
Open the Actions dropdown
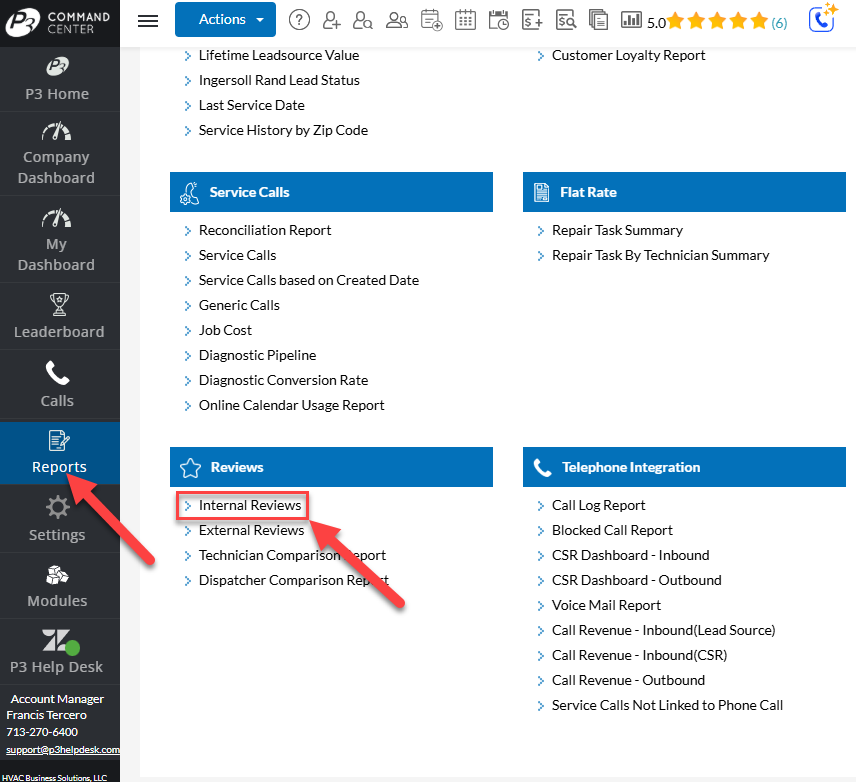[x=225, y=20]
